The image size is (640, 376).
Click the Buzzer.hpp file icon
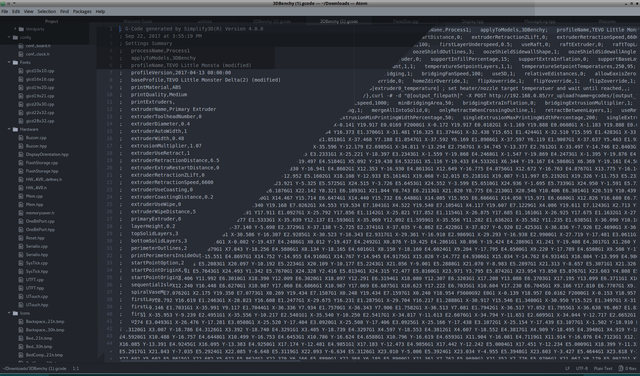coord(21,146)
